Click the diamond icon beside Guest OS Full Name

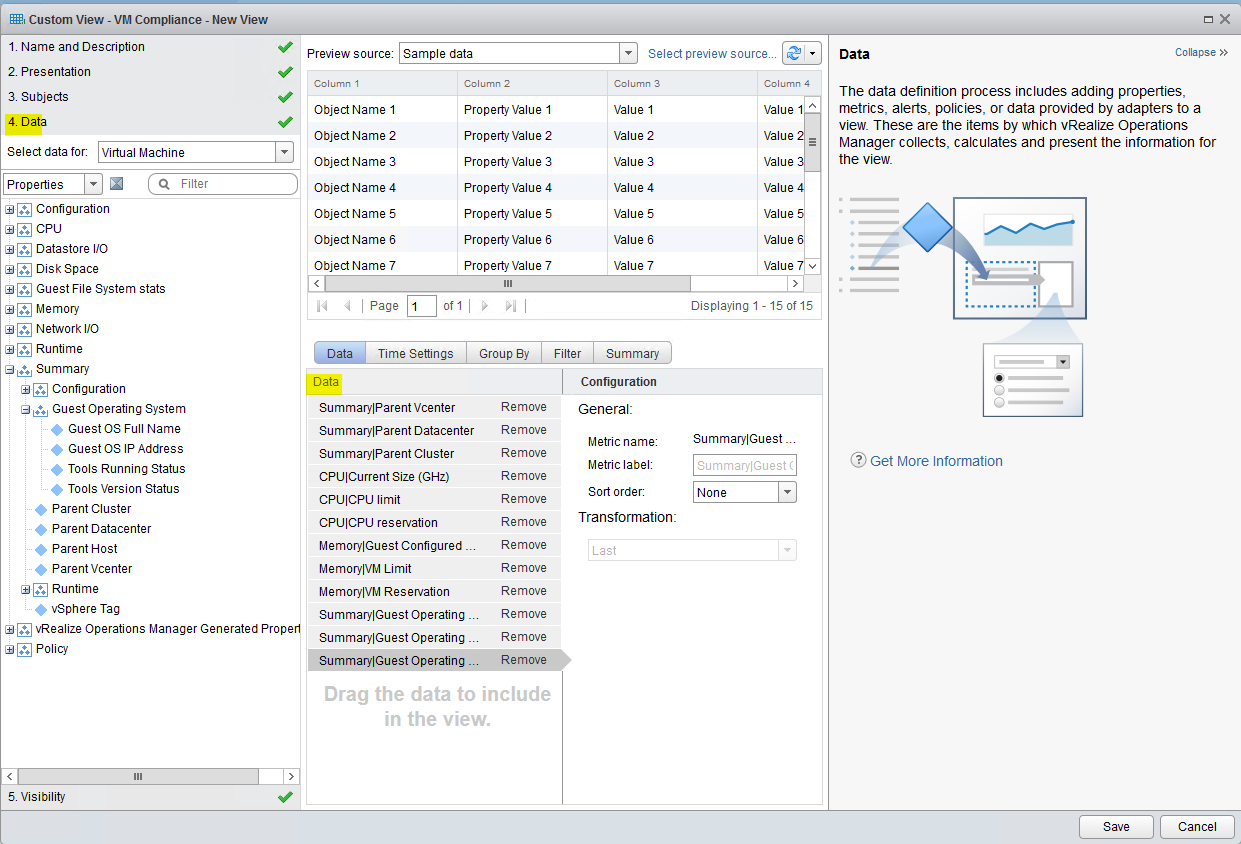point(57,429)
